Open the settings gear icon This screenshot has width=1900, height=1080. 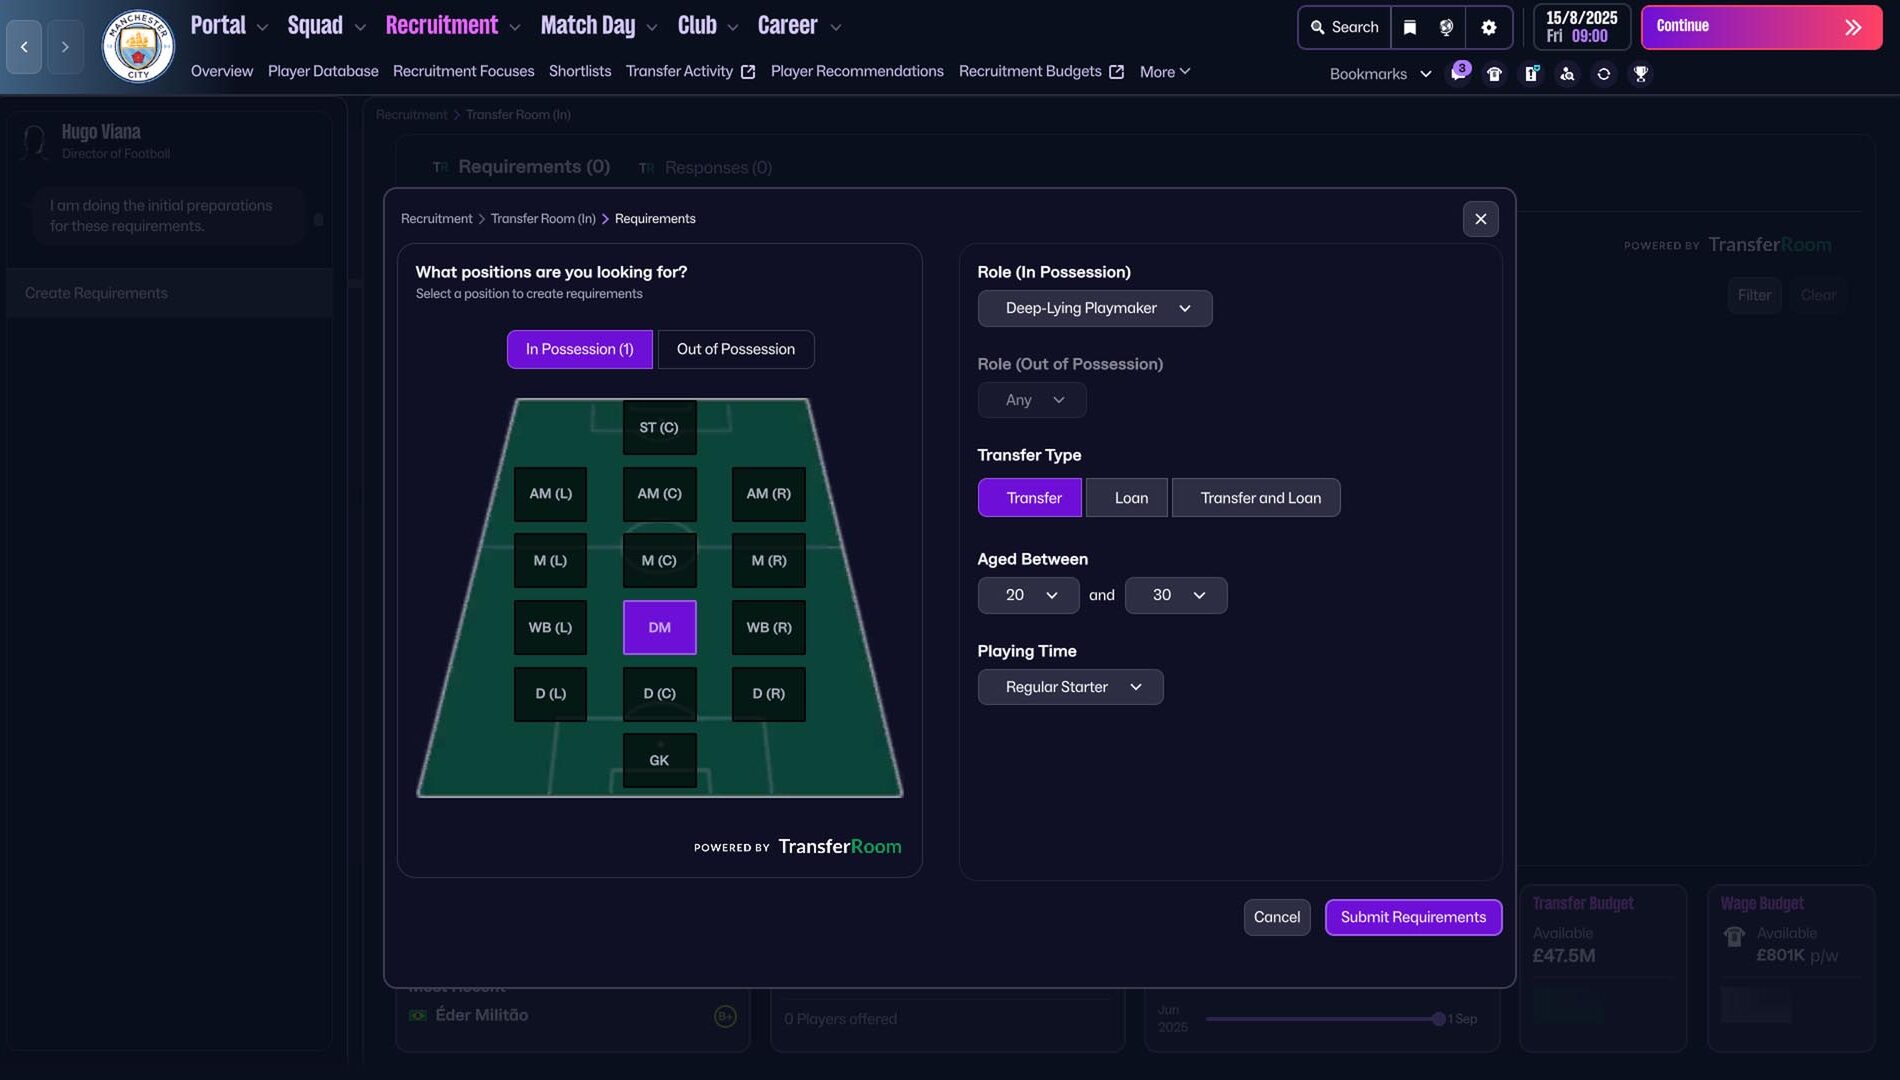pos(1488,27)
